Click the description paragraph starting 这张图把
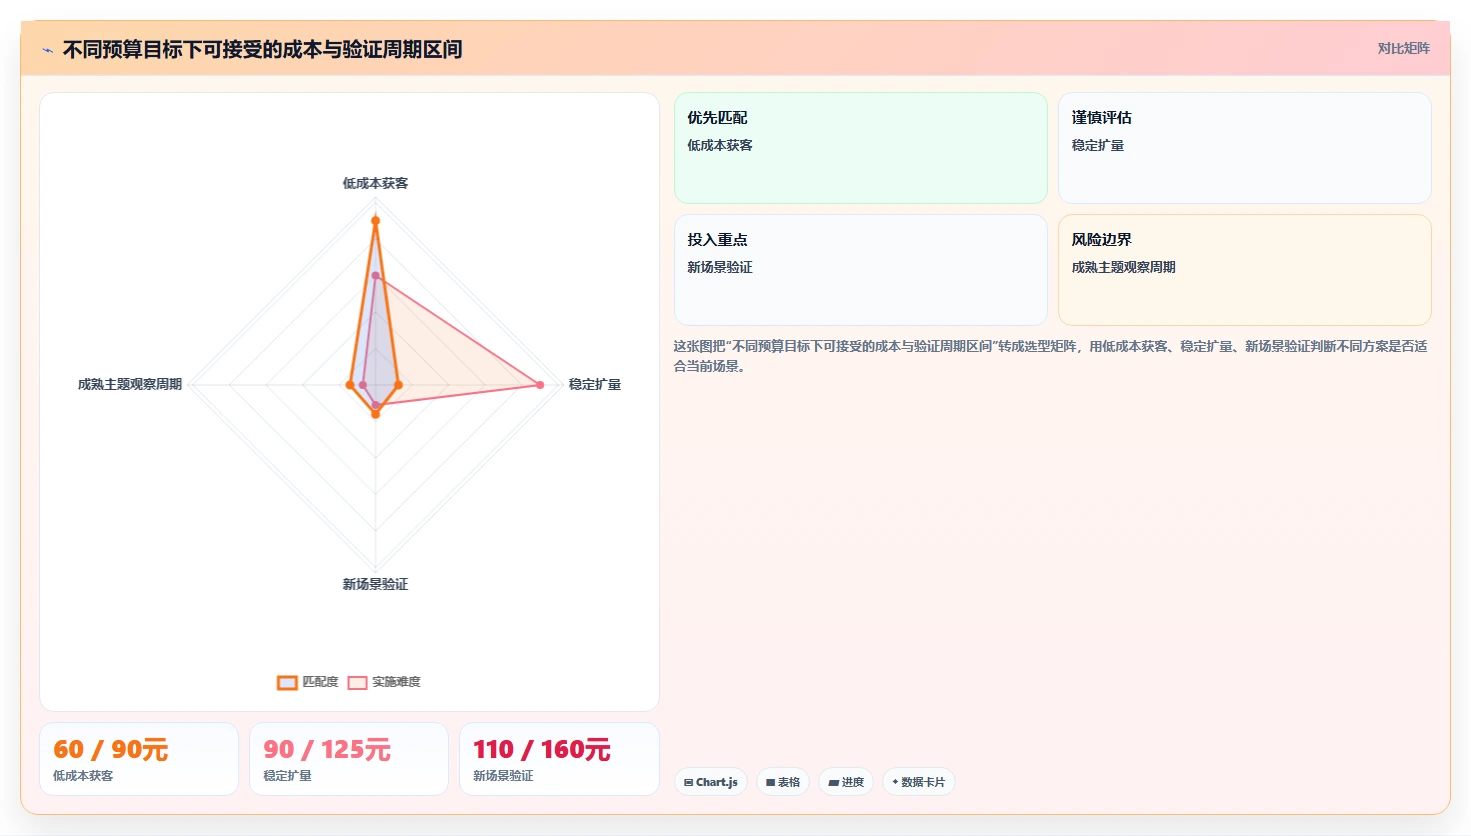 (1050, 356)
